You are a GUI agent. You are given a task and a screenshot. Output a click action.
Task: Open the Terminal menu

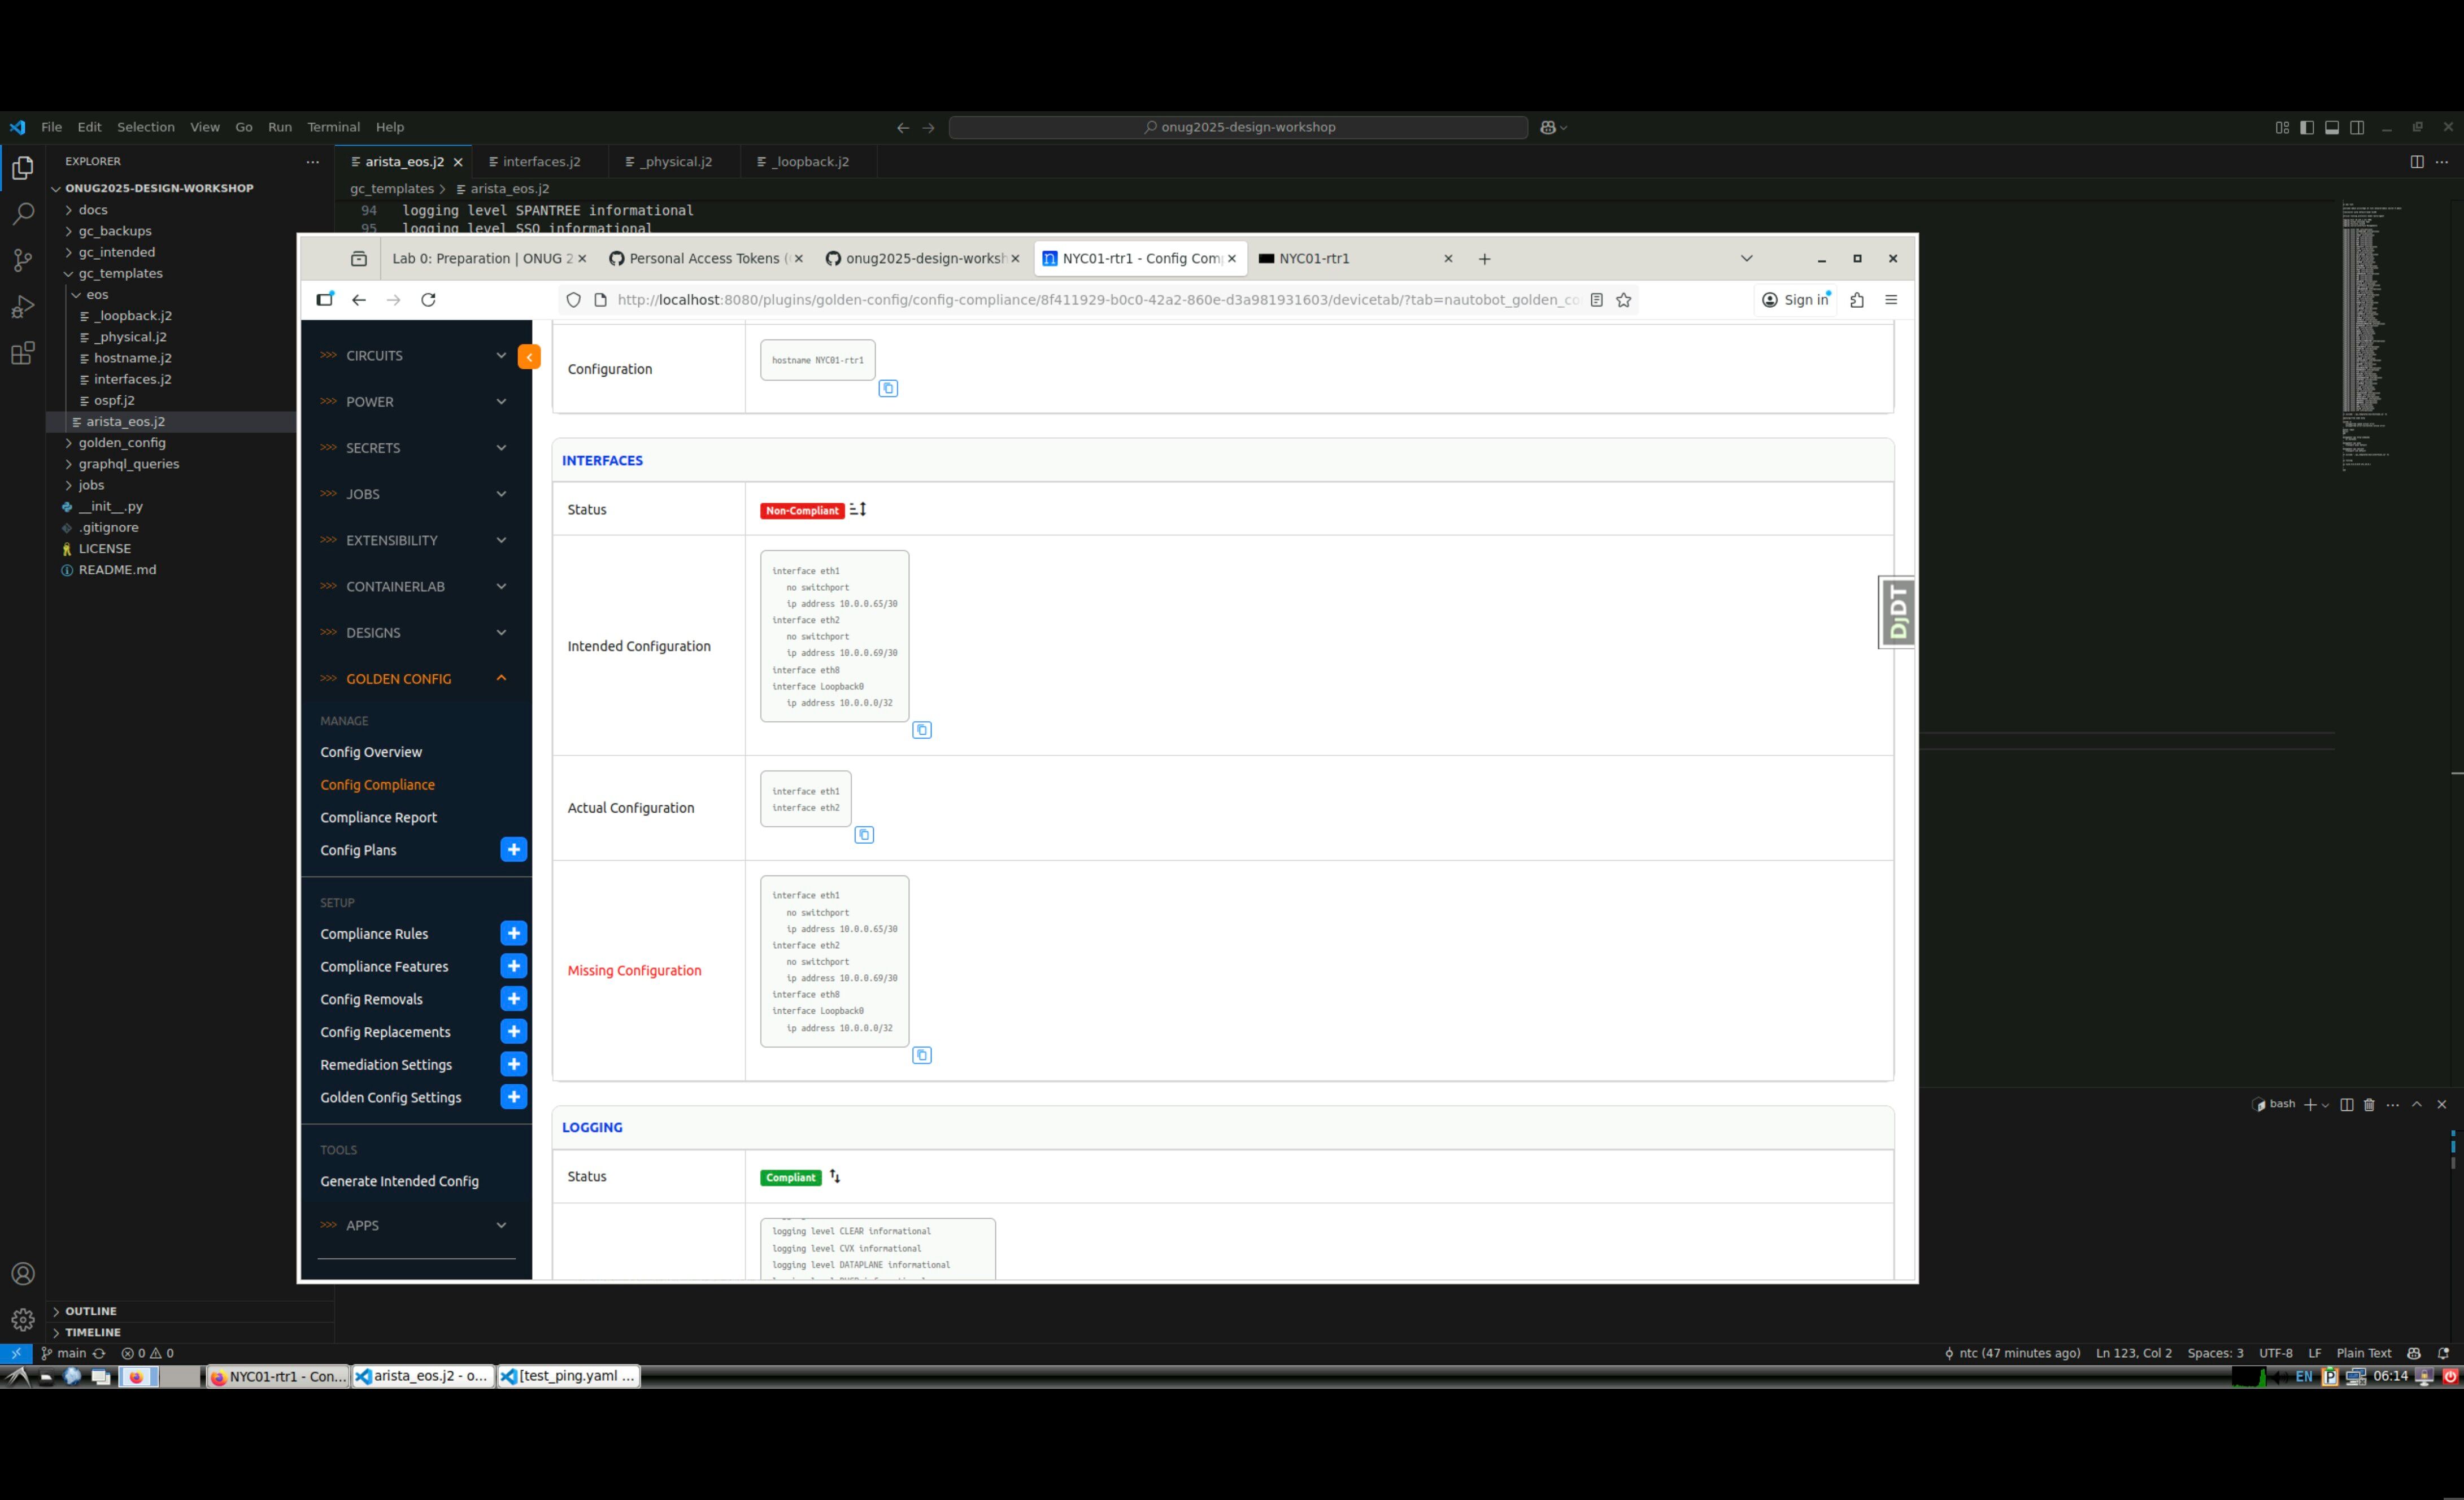(x=333, y=127)
